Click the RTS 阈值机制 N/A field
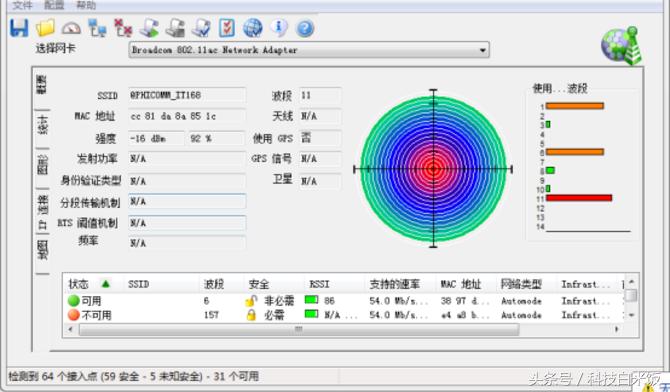This screenshot has width=670, height=392. 187,223
